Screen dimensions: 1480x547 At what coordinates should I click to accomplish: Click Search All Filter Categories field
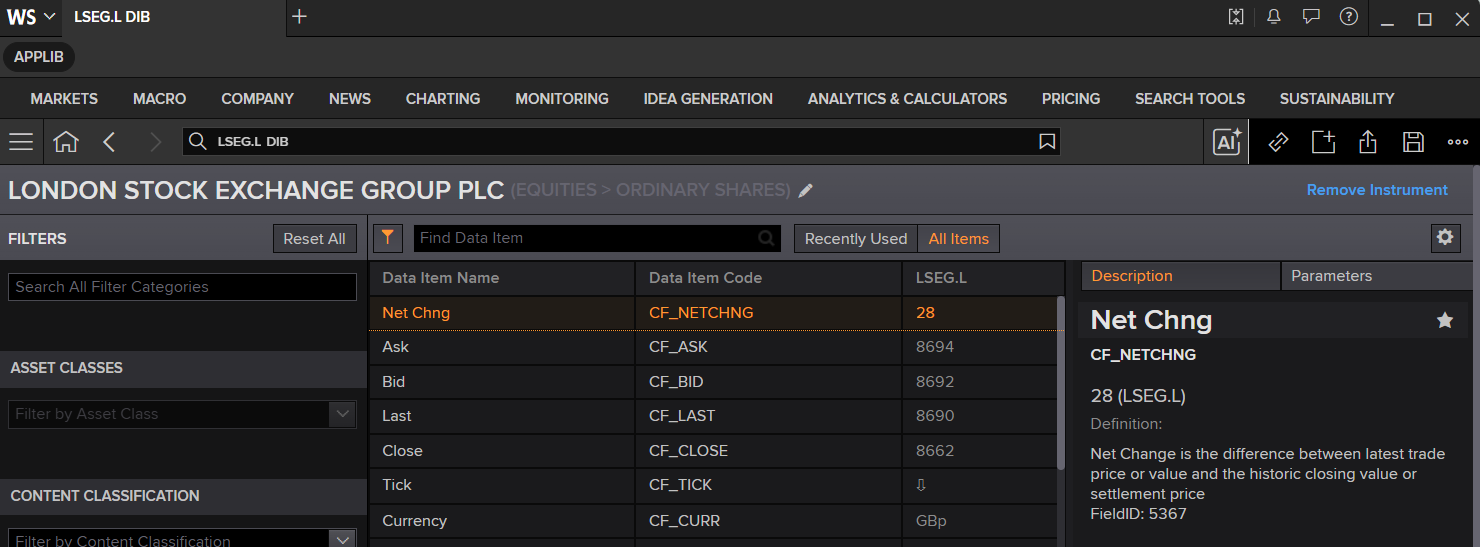tap(182, 287)
